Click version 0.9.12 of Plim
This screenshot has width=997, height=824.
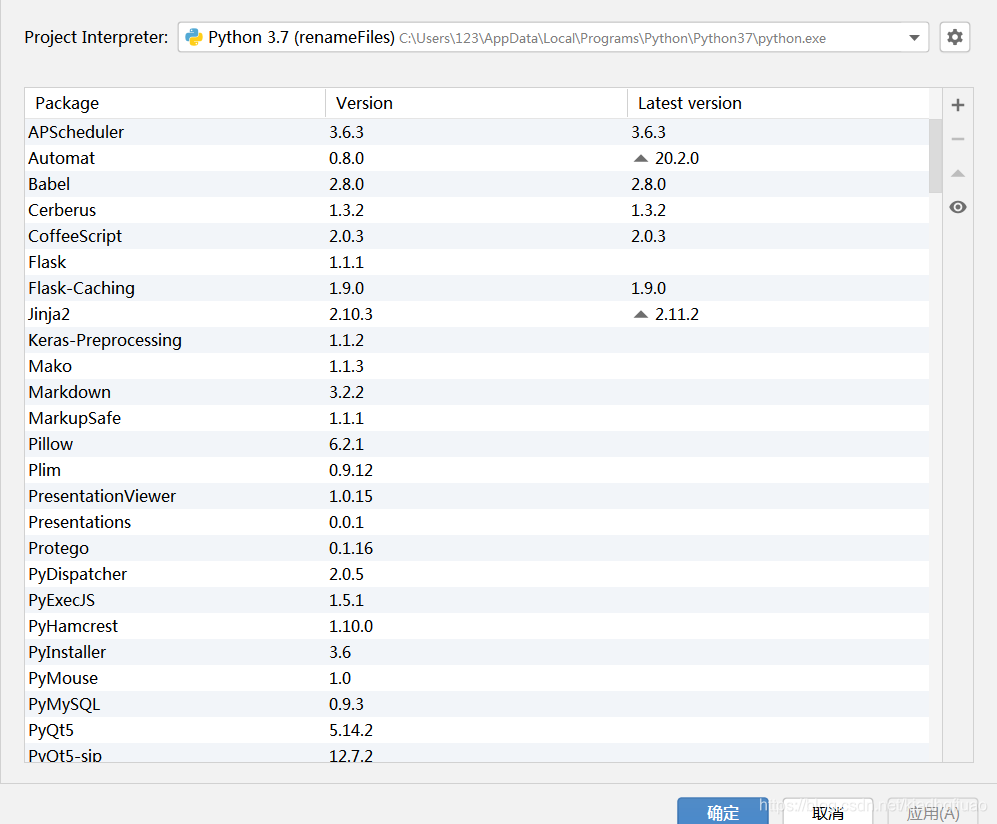[x=351, y=470]
